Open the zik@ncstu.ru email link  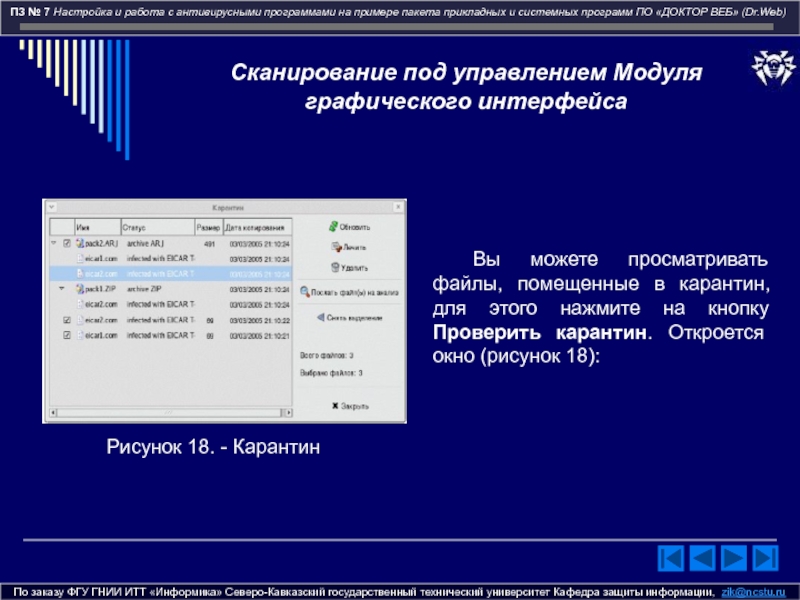click(x=754, y=592)
